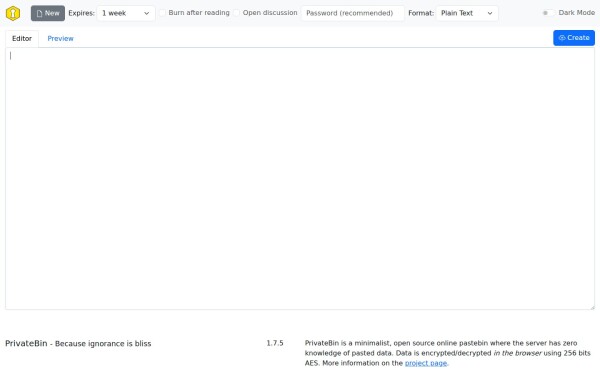Enable Open discussion checkbox
This screenshot has height=375, width=600.
pyautogui.click(x=236, y=13)
